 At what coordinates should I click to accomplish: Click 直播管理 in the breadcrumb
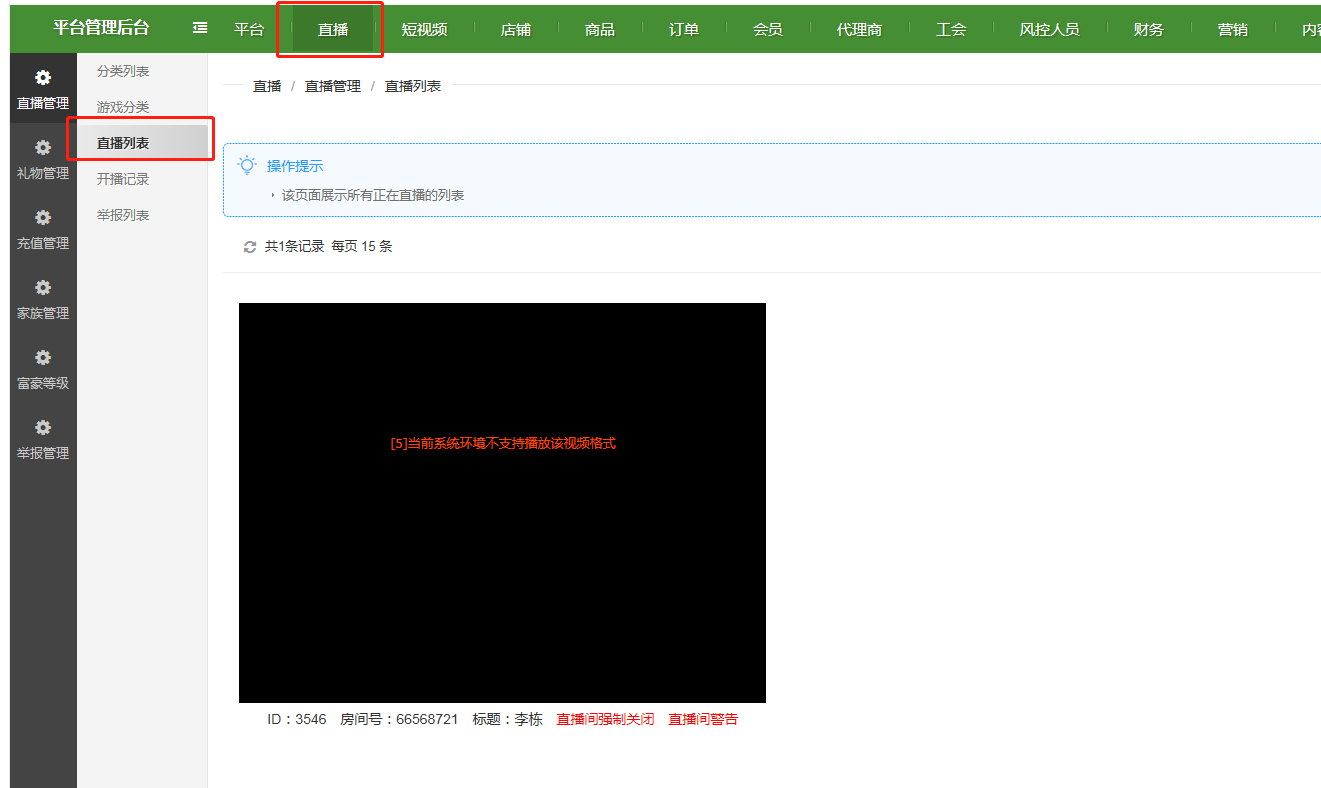coord(332,86)
